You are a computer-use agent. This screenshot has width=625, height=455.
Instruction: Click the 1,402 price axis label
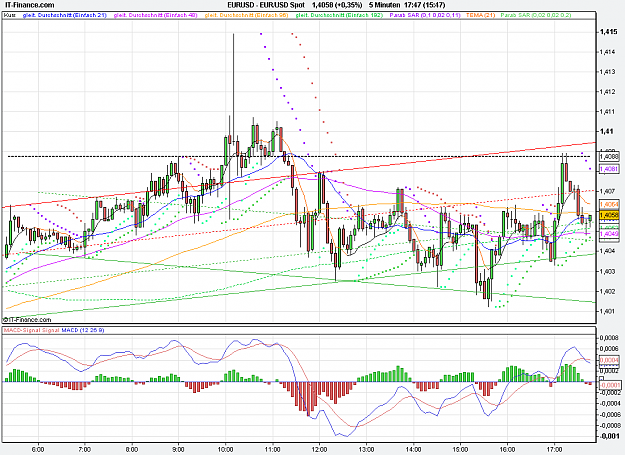pos(608,291)
